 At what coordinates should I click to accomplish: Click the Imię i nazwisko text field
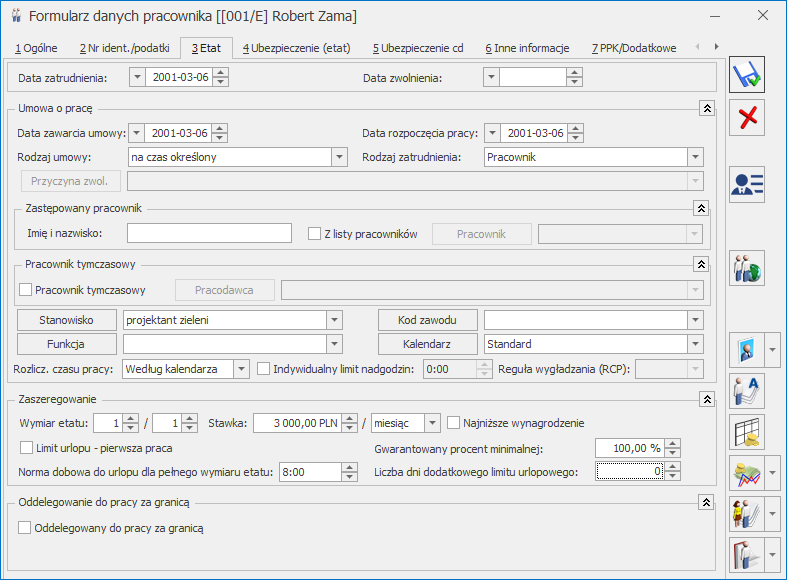pyautogui.click(x=209, y=233)
